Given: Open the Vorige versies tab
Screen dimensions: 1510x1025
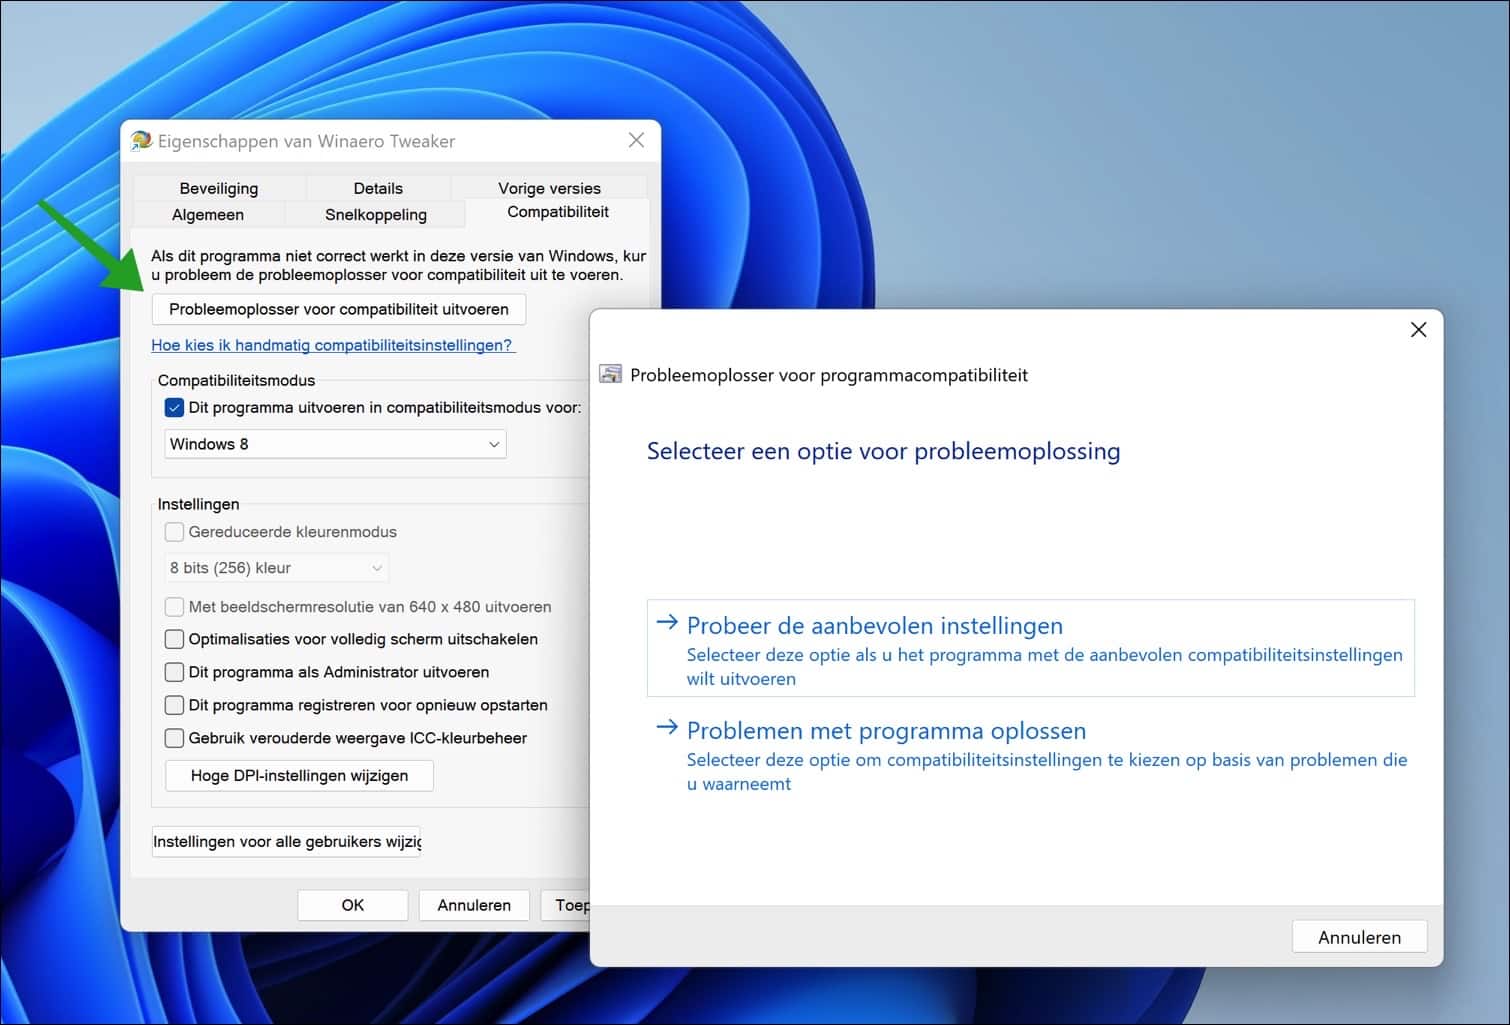Looking at the screenshot, I should (x=549, y=187).
